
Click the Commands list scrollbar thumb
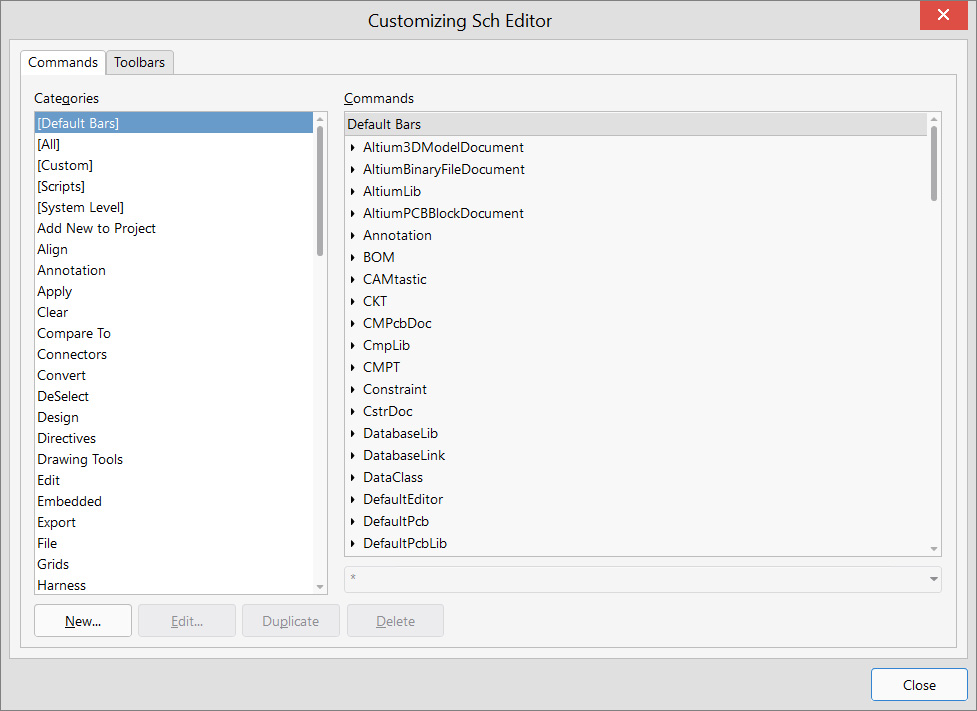click(933, 163)
